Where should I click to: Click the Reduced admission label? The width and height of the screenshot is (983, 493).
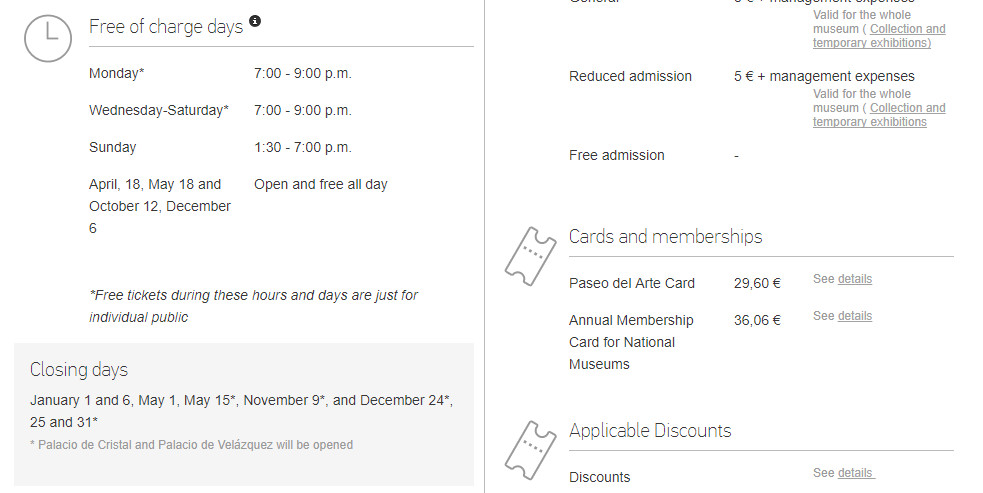tap(631, 77)
